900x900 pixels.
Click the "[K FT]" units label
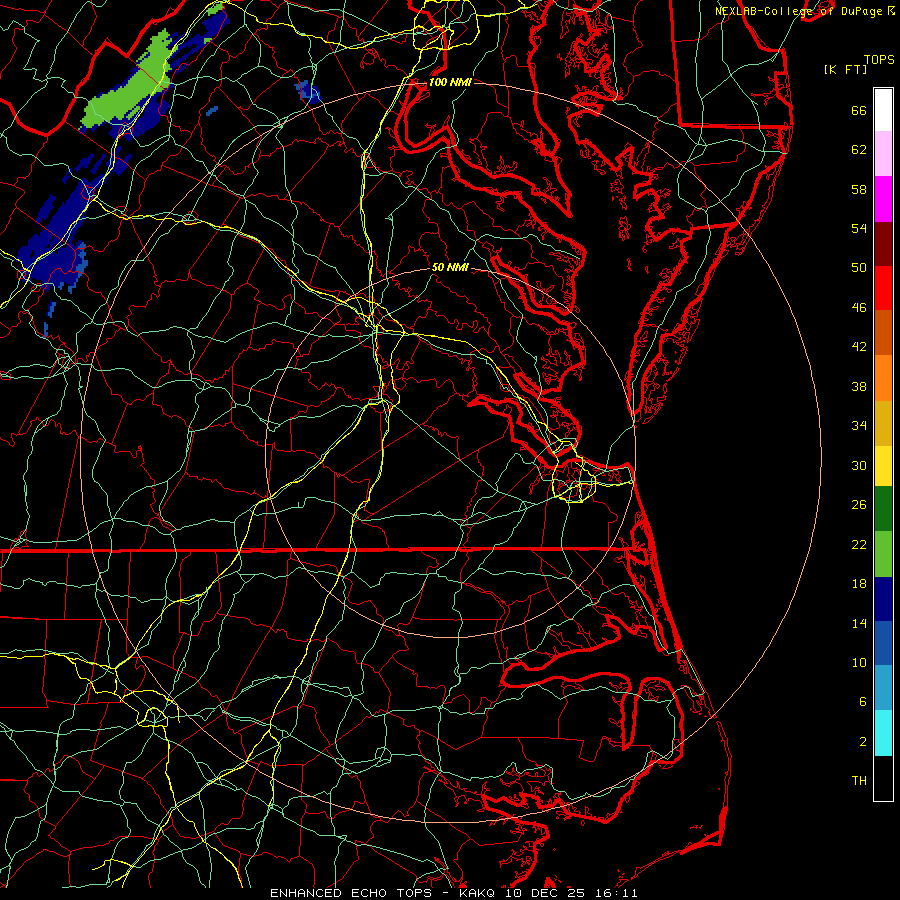click(x=845, y=70)
